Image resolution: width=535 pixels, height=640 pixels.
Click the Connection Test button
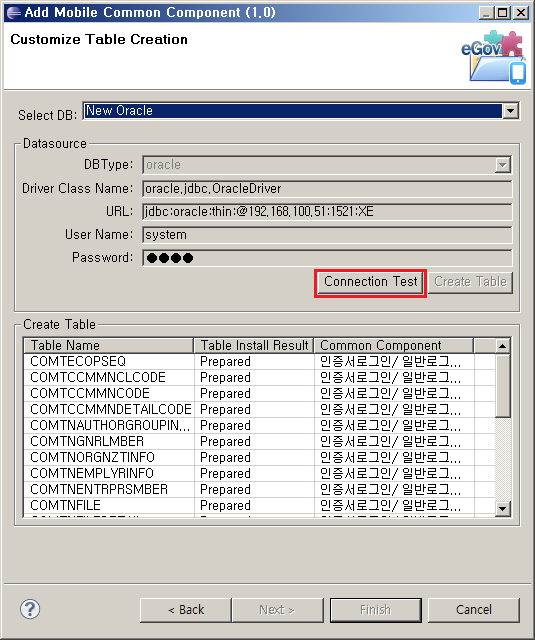[x=371, y=282]
